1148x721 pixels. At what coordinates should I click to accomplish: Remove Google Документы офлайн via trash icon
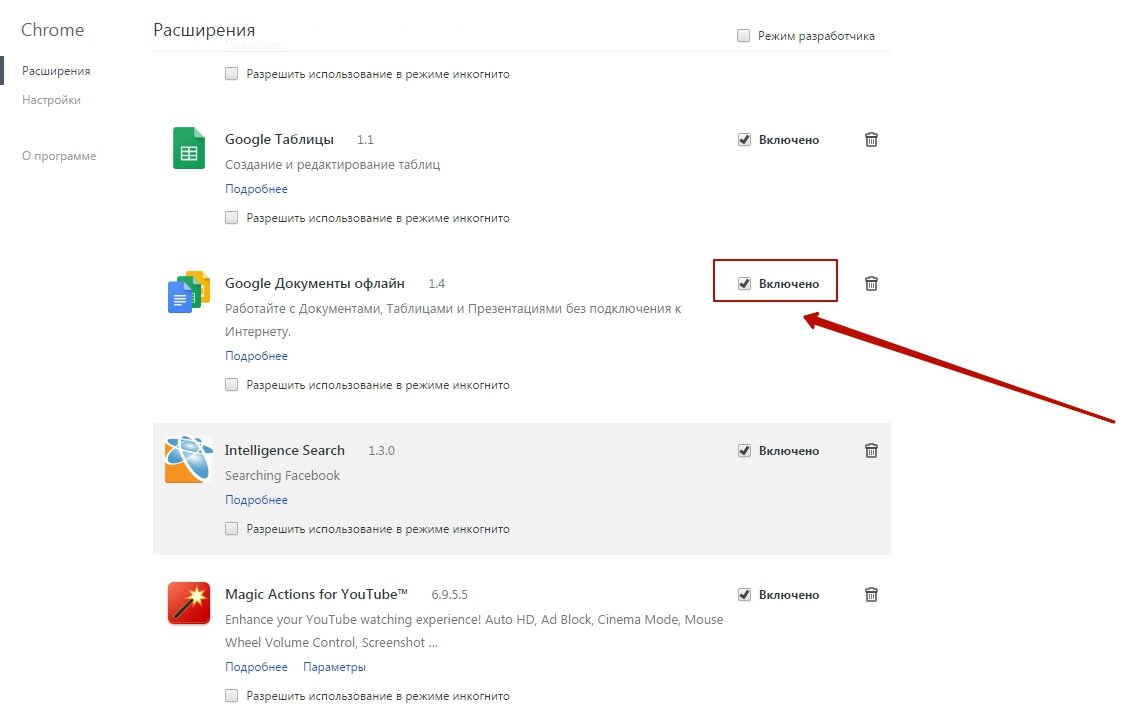[x=871, y=284]
